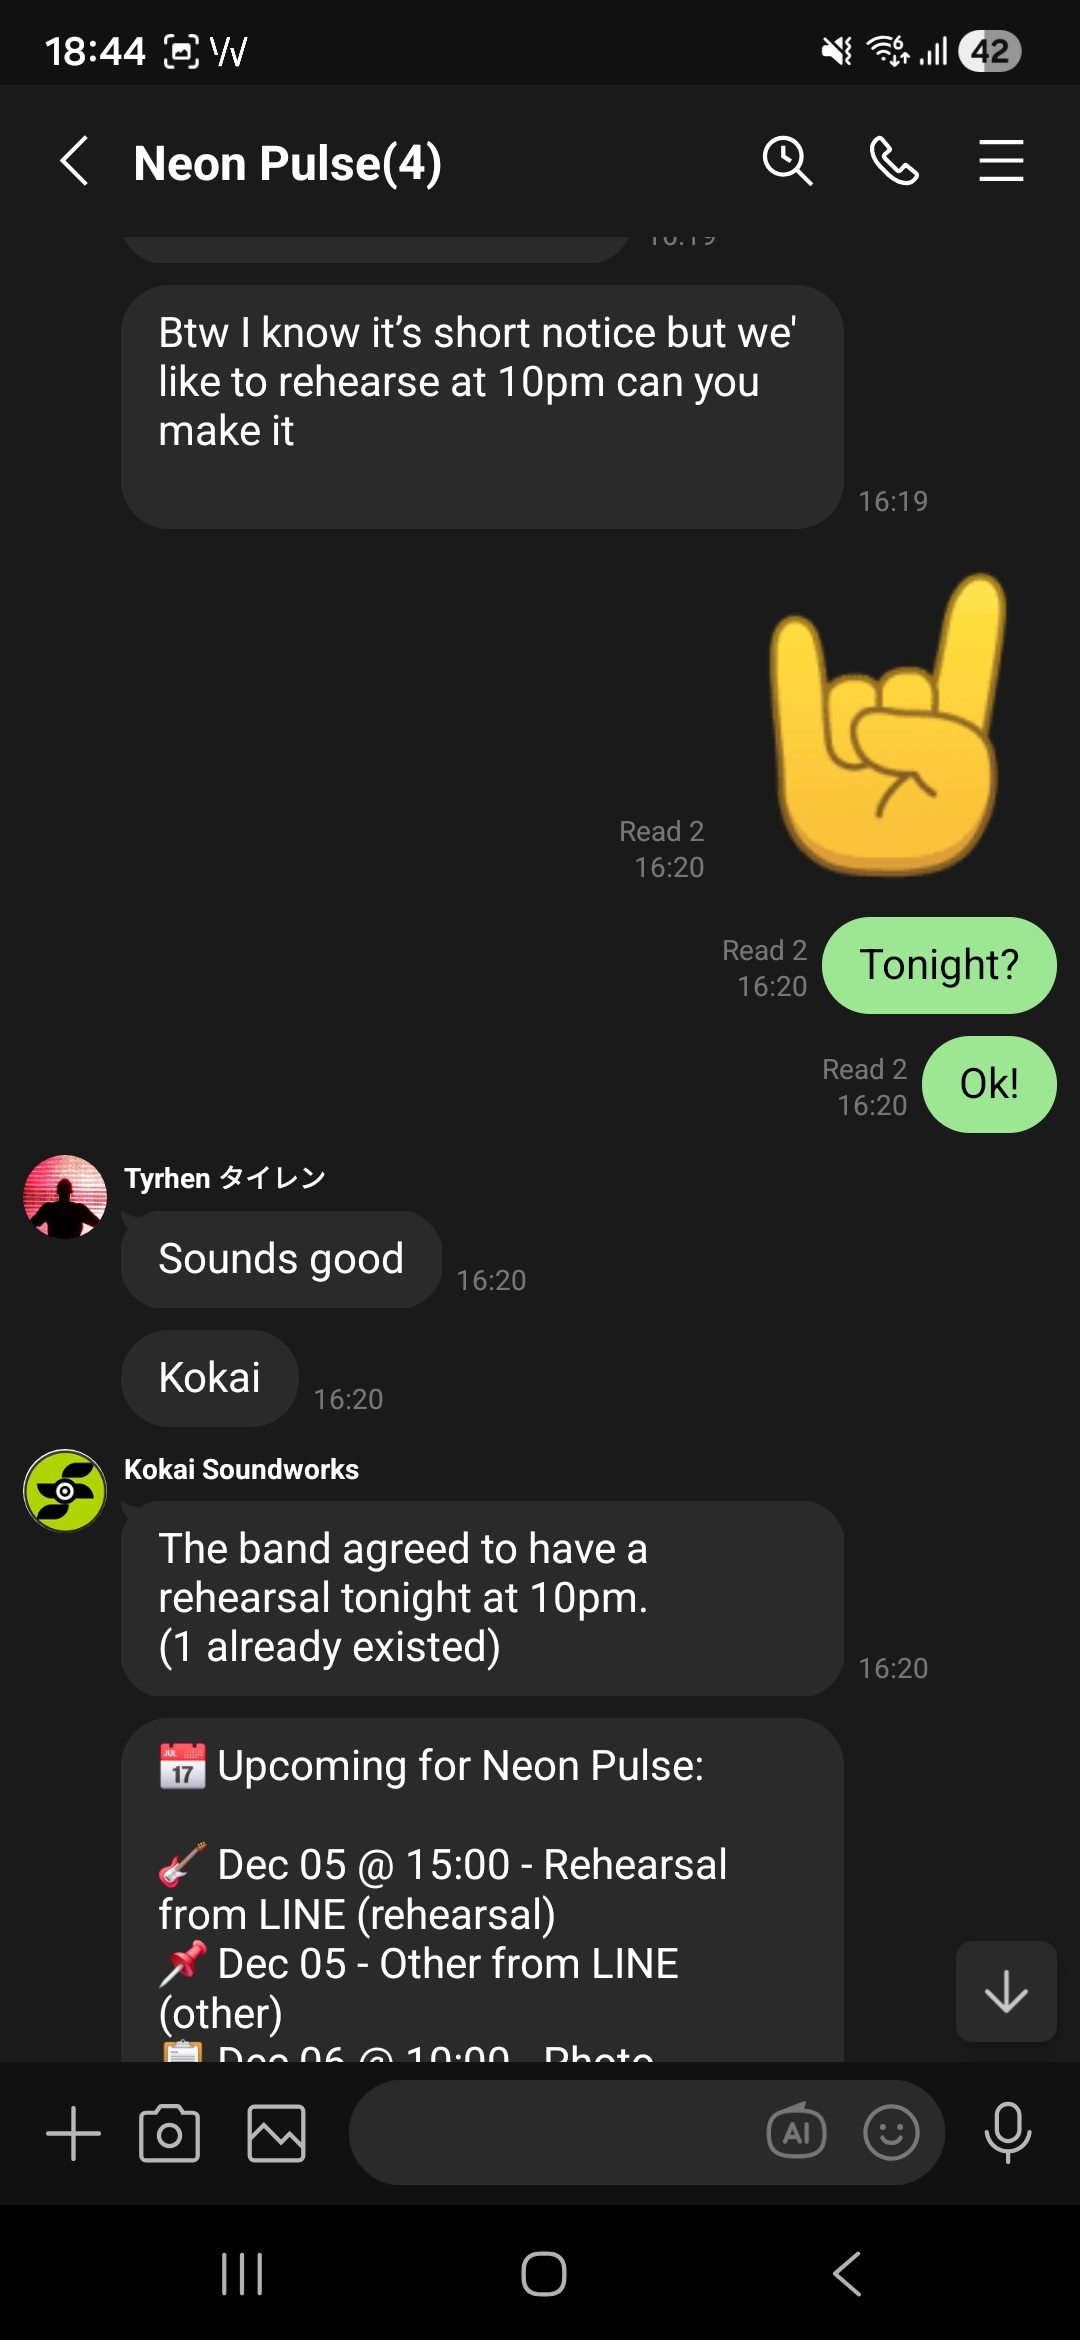Select the "Tonight?" green message bubble
The width and height of the screenshot is (1080, 2340).
coord(939,965)
